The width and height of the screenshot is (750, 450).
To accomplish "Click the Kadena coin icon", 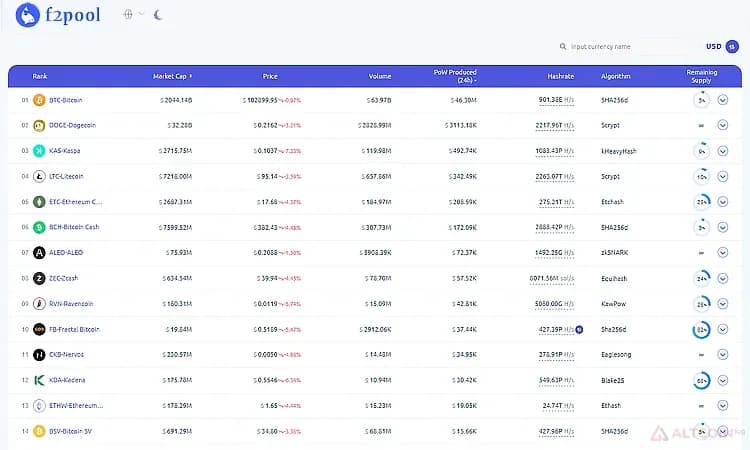I will pos(39,380).
